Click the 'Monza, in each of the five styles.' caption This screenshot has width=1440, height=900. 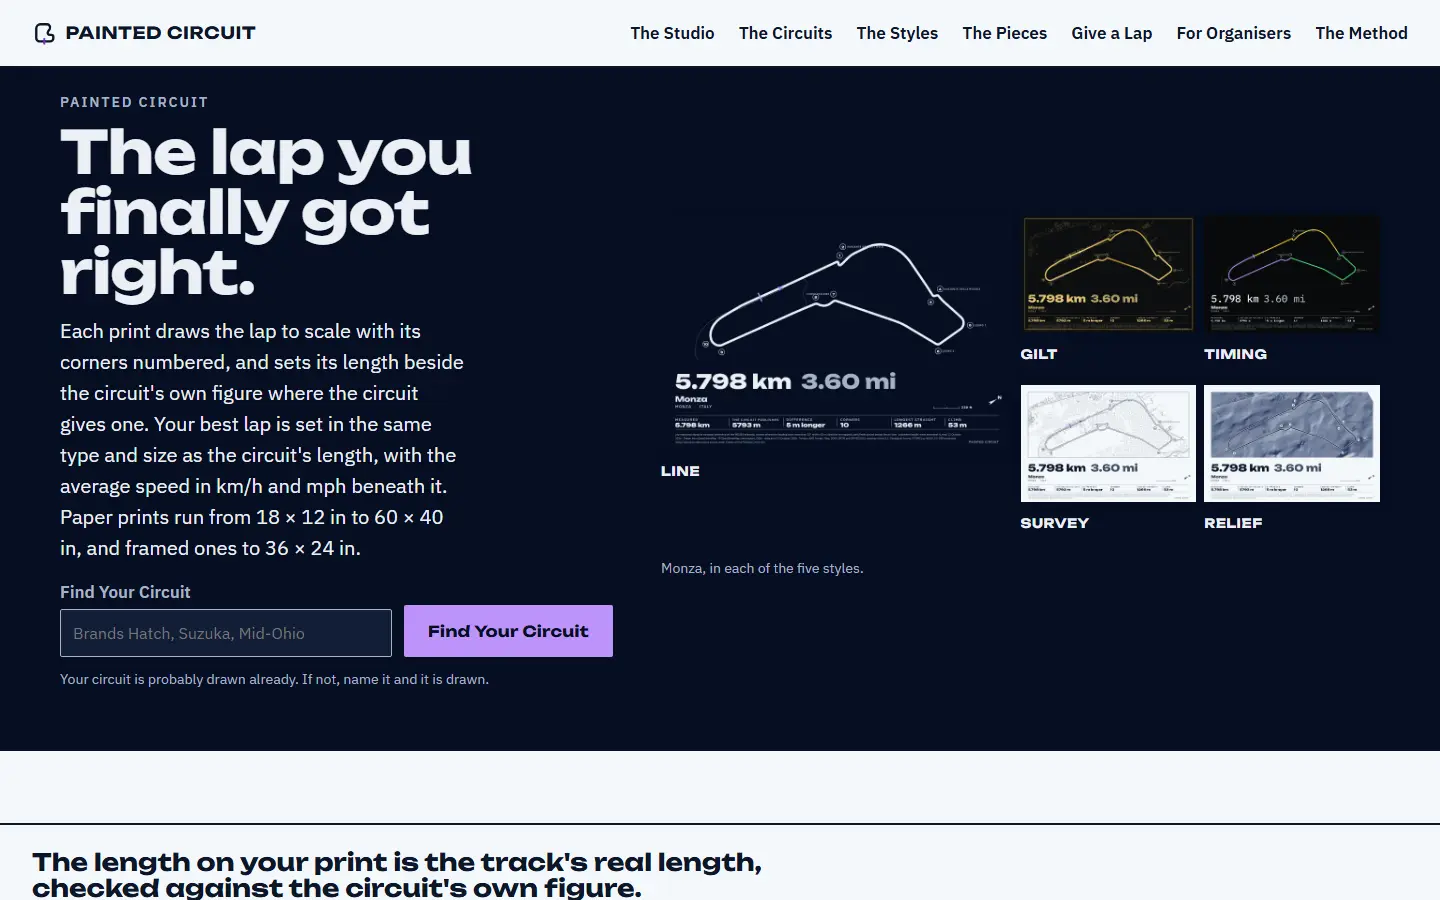pos(762,568)
